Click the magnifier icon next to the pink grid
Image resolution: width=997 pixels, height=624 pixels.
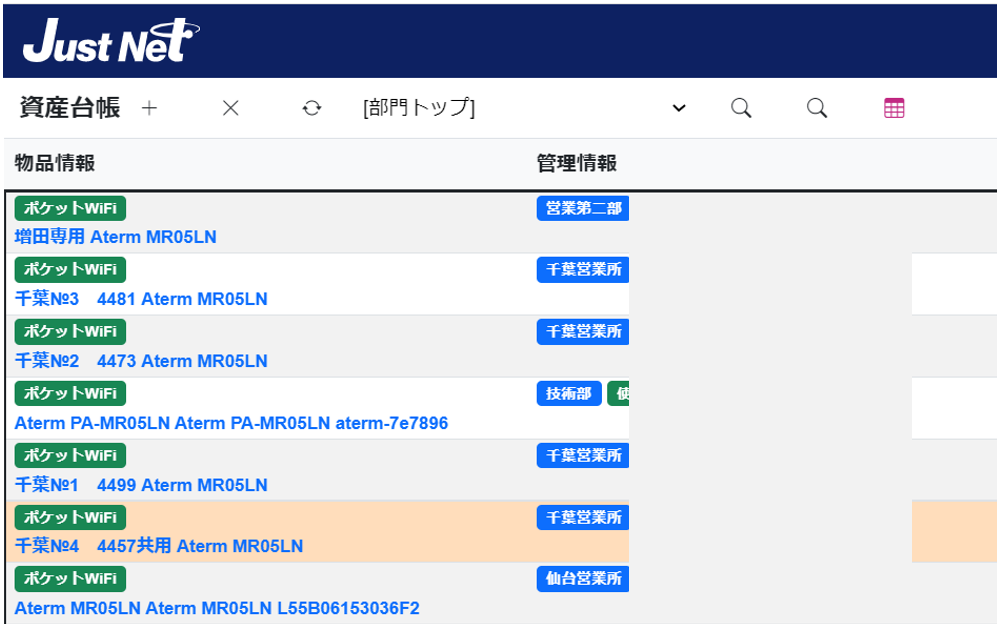click(817, 108)
